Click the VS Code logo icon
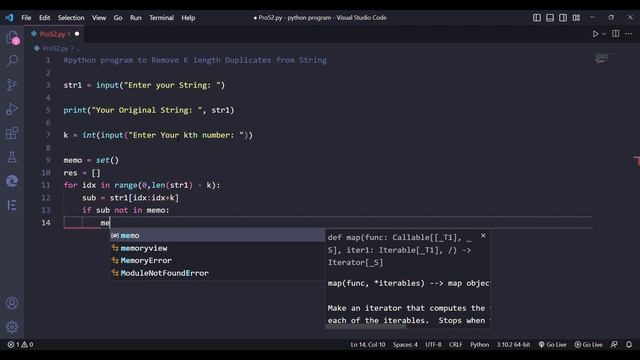The image size is (640, 360). 9,18
